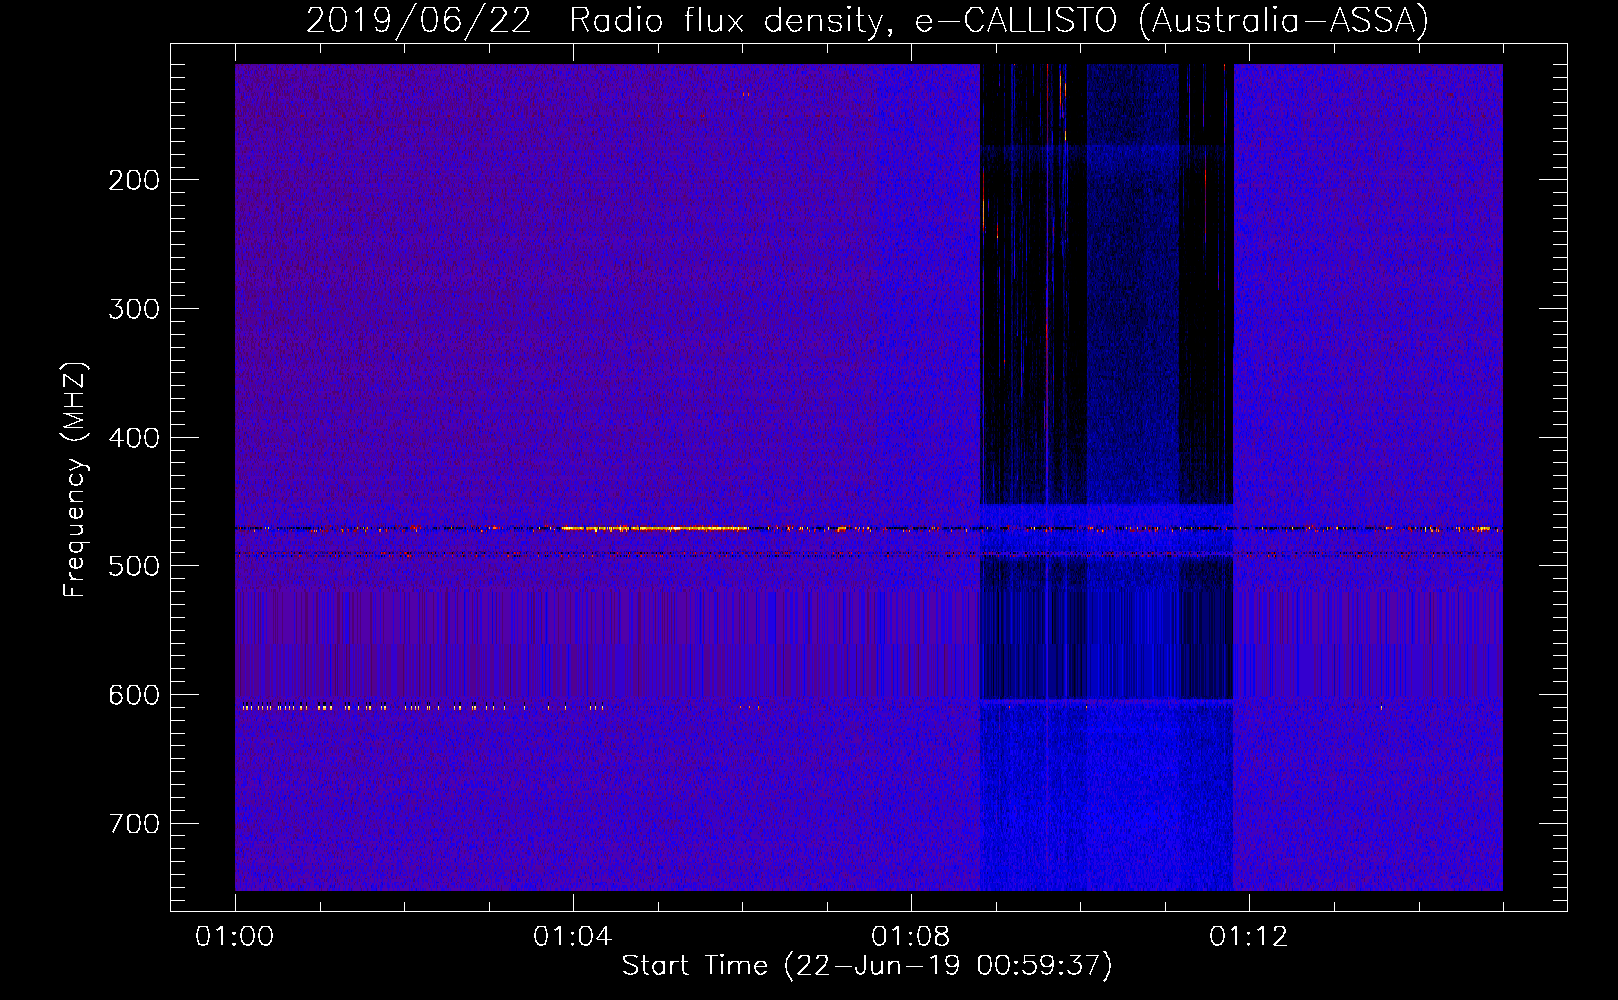Click the 01:04 time tick label
The width and height of the screenshot is (1618, 1000).
(573, 937)
